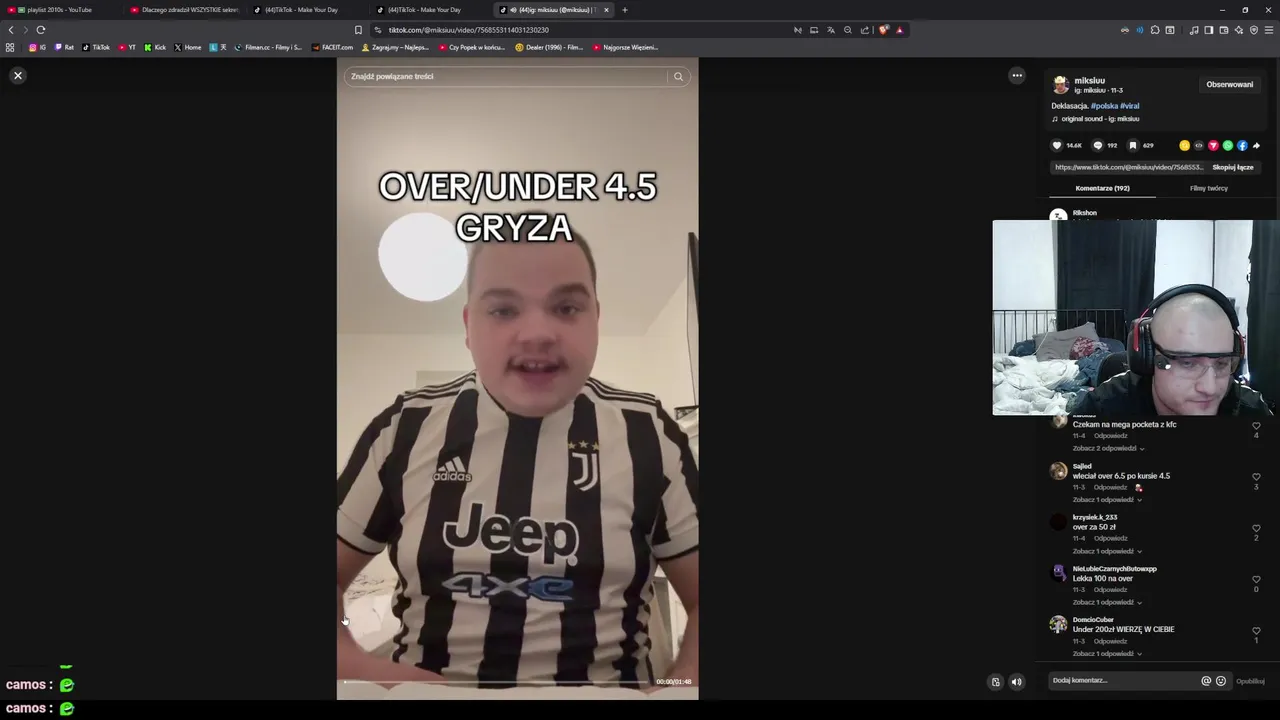Switch to 'Filmy twórcy' tab
Screen dimensions: 1280x720
tap(1208, 188)
